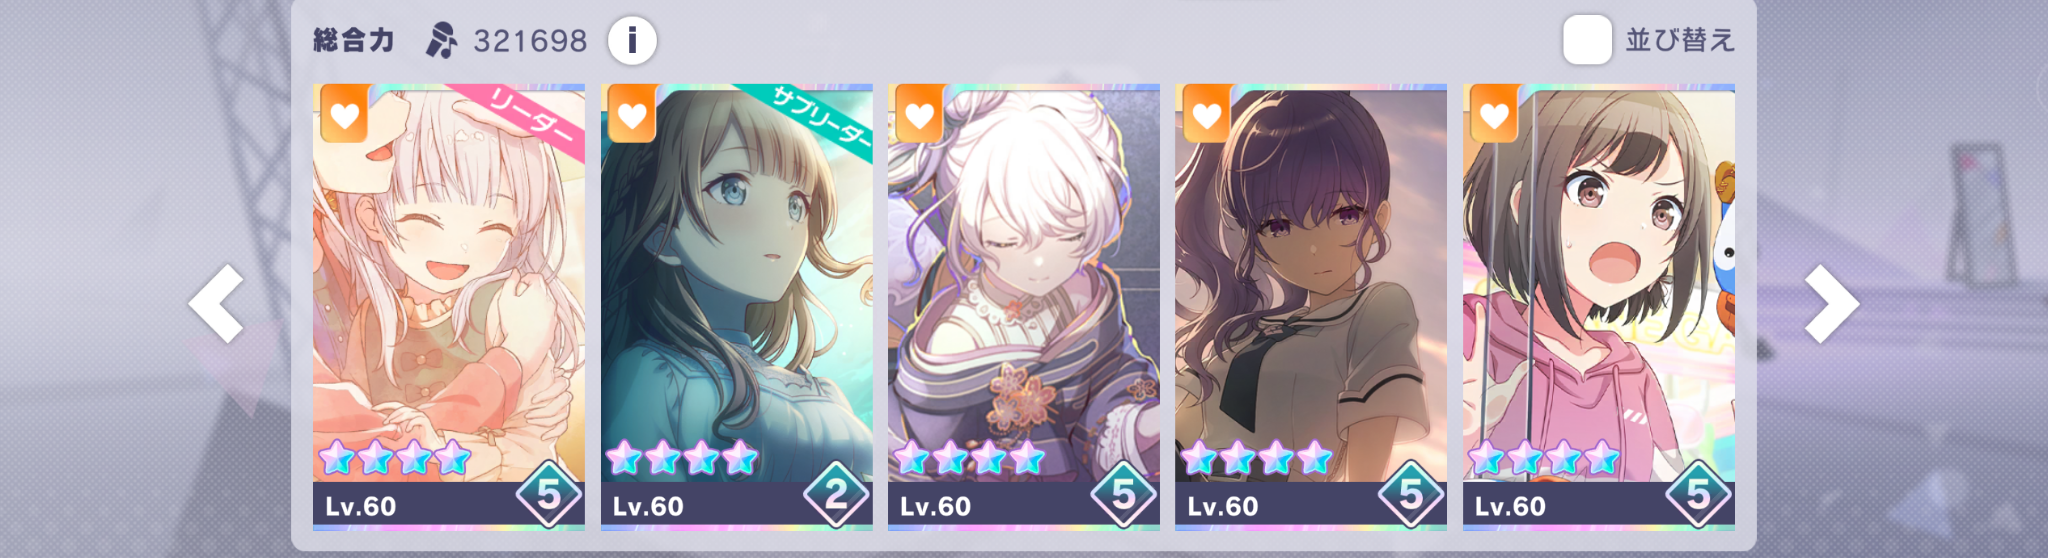Screen dimensions: 2048x558
Task: Toggle the 並び替え sort checkbox
Action: coord(1587,40)
